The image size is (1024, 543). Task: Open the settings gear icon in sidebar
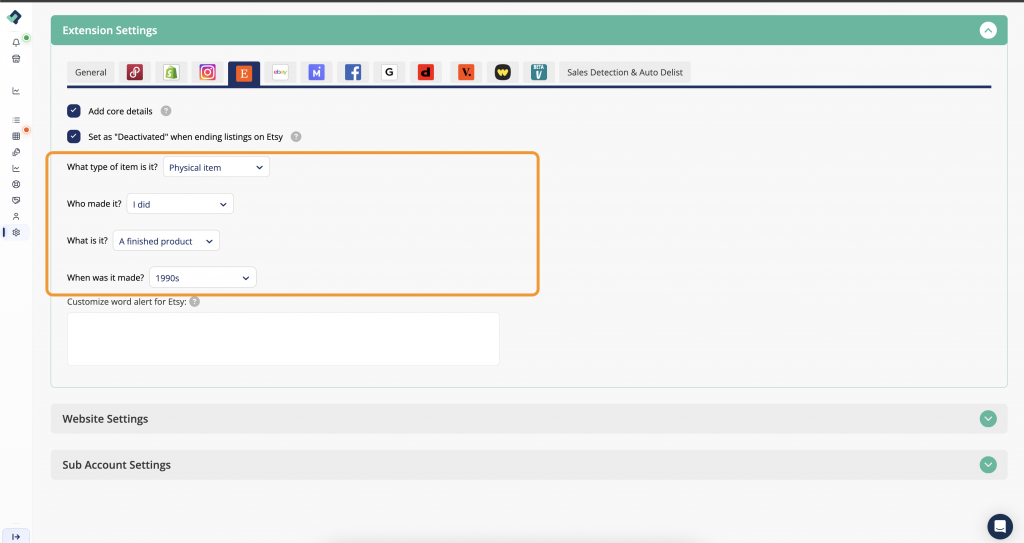pyautogui.click(x=16, y=233)
